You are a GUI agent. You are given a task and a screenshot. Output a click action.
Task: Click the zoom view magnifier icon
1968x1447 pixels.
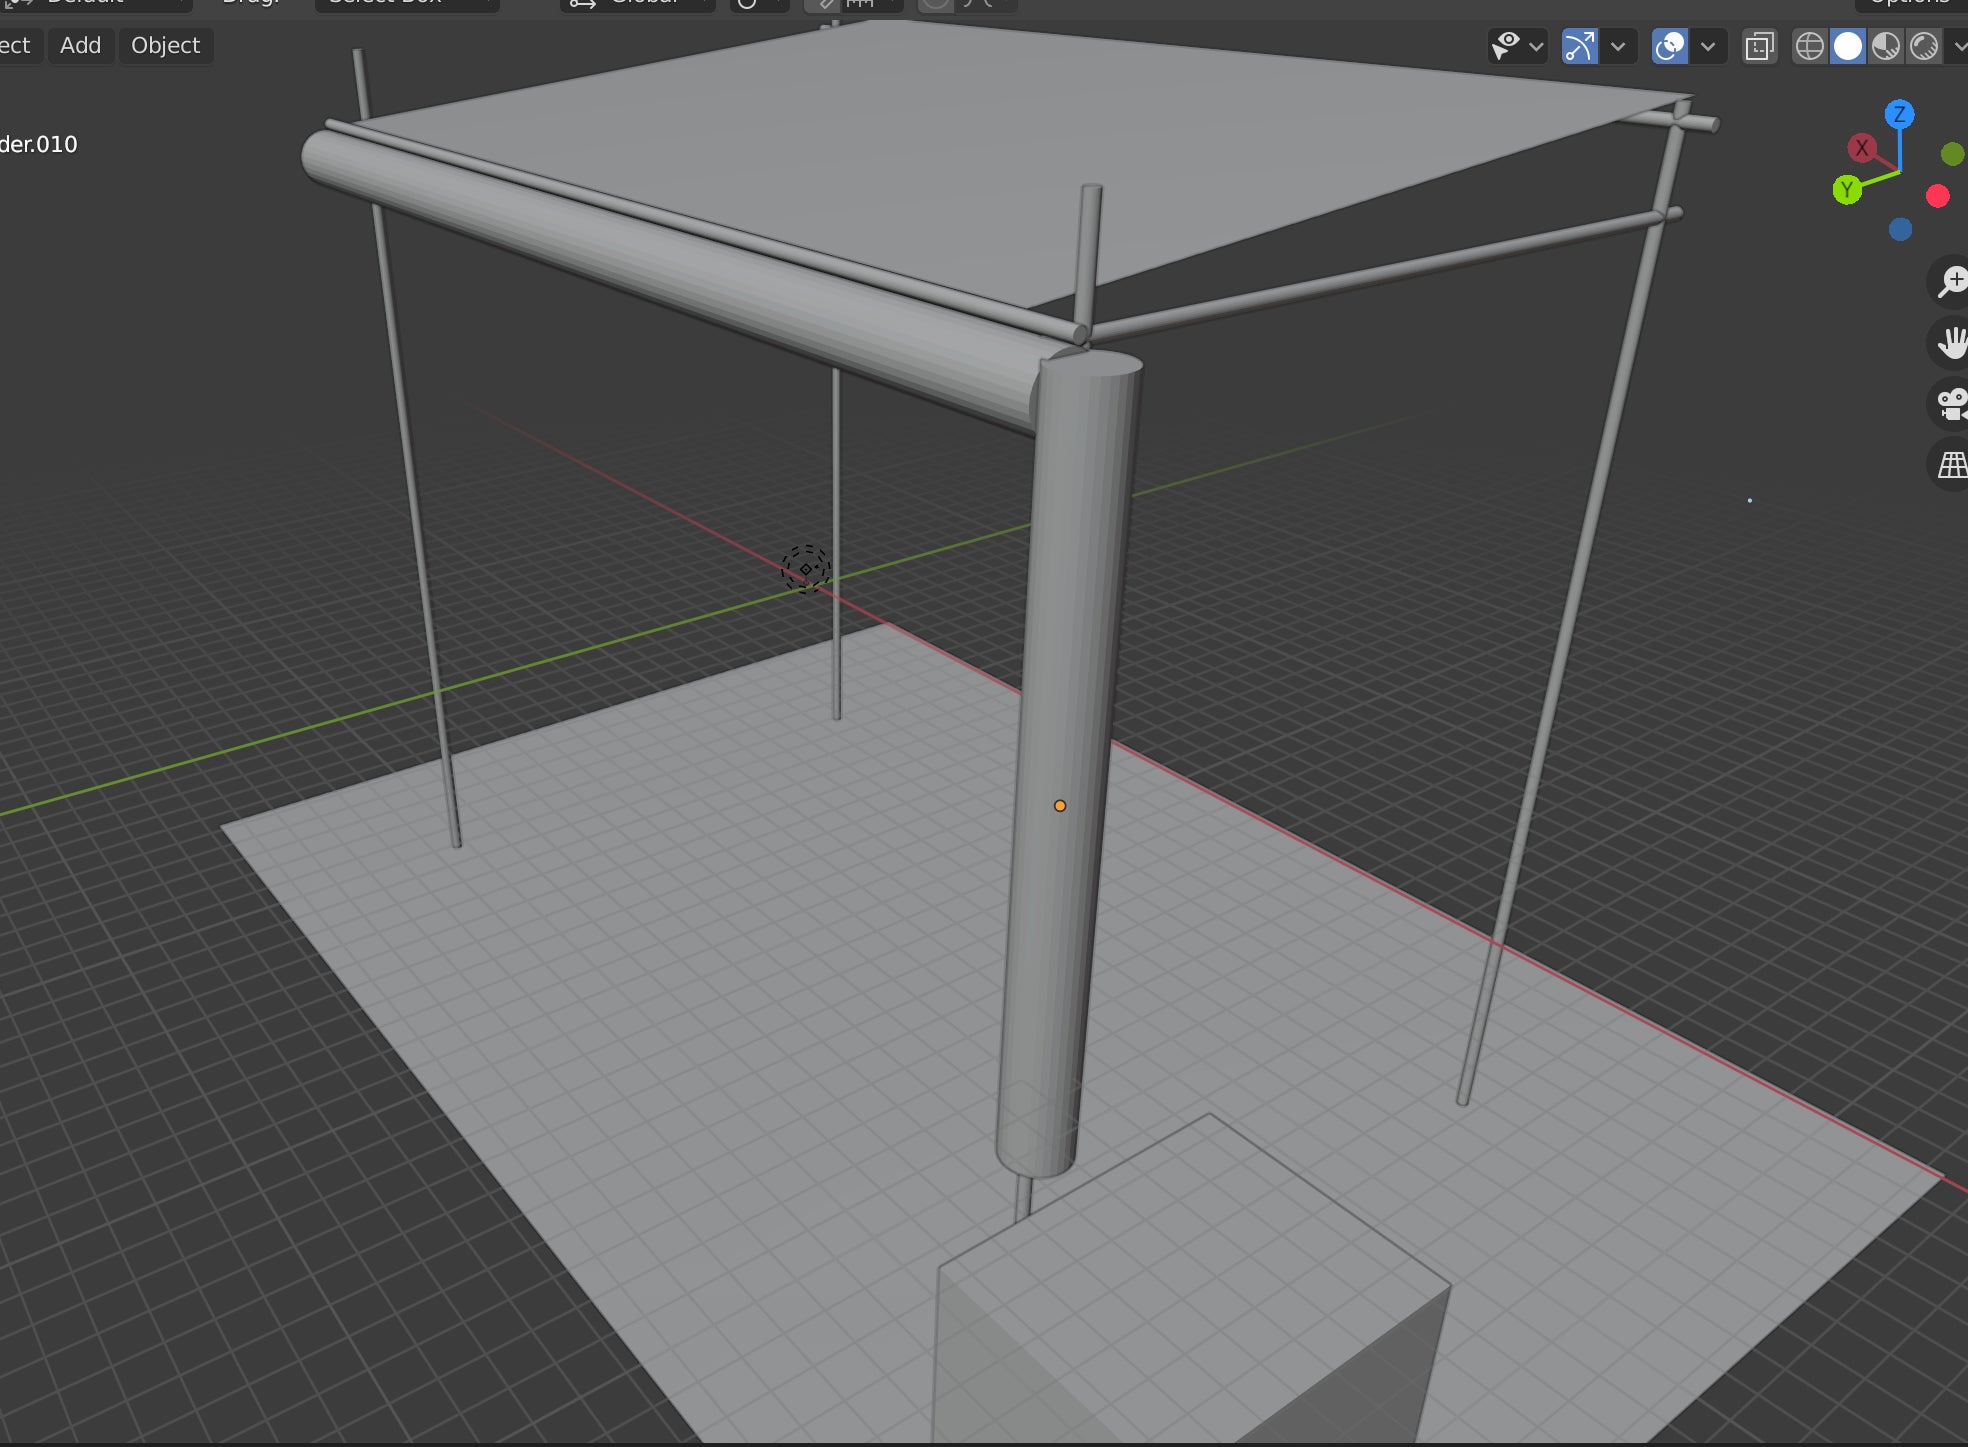click(x=1950, y=281)
